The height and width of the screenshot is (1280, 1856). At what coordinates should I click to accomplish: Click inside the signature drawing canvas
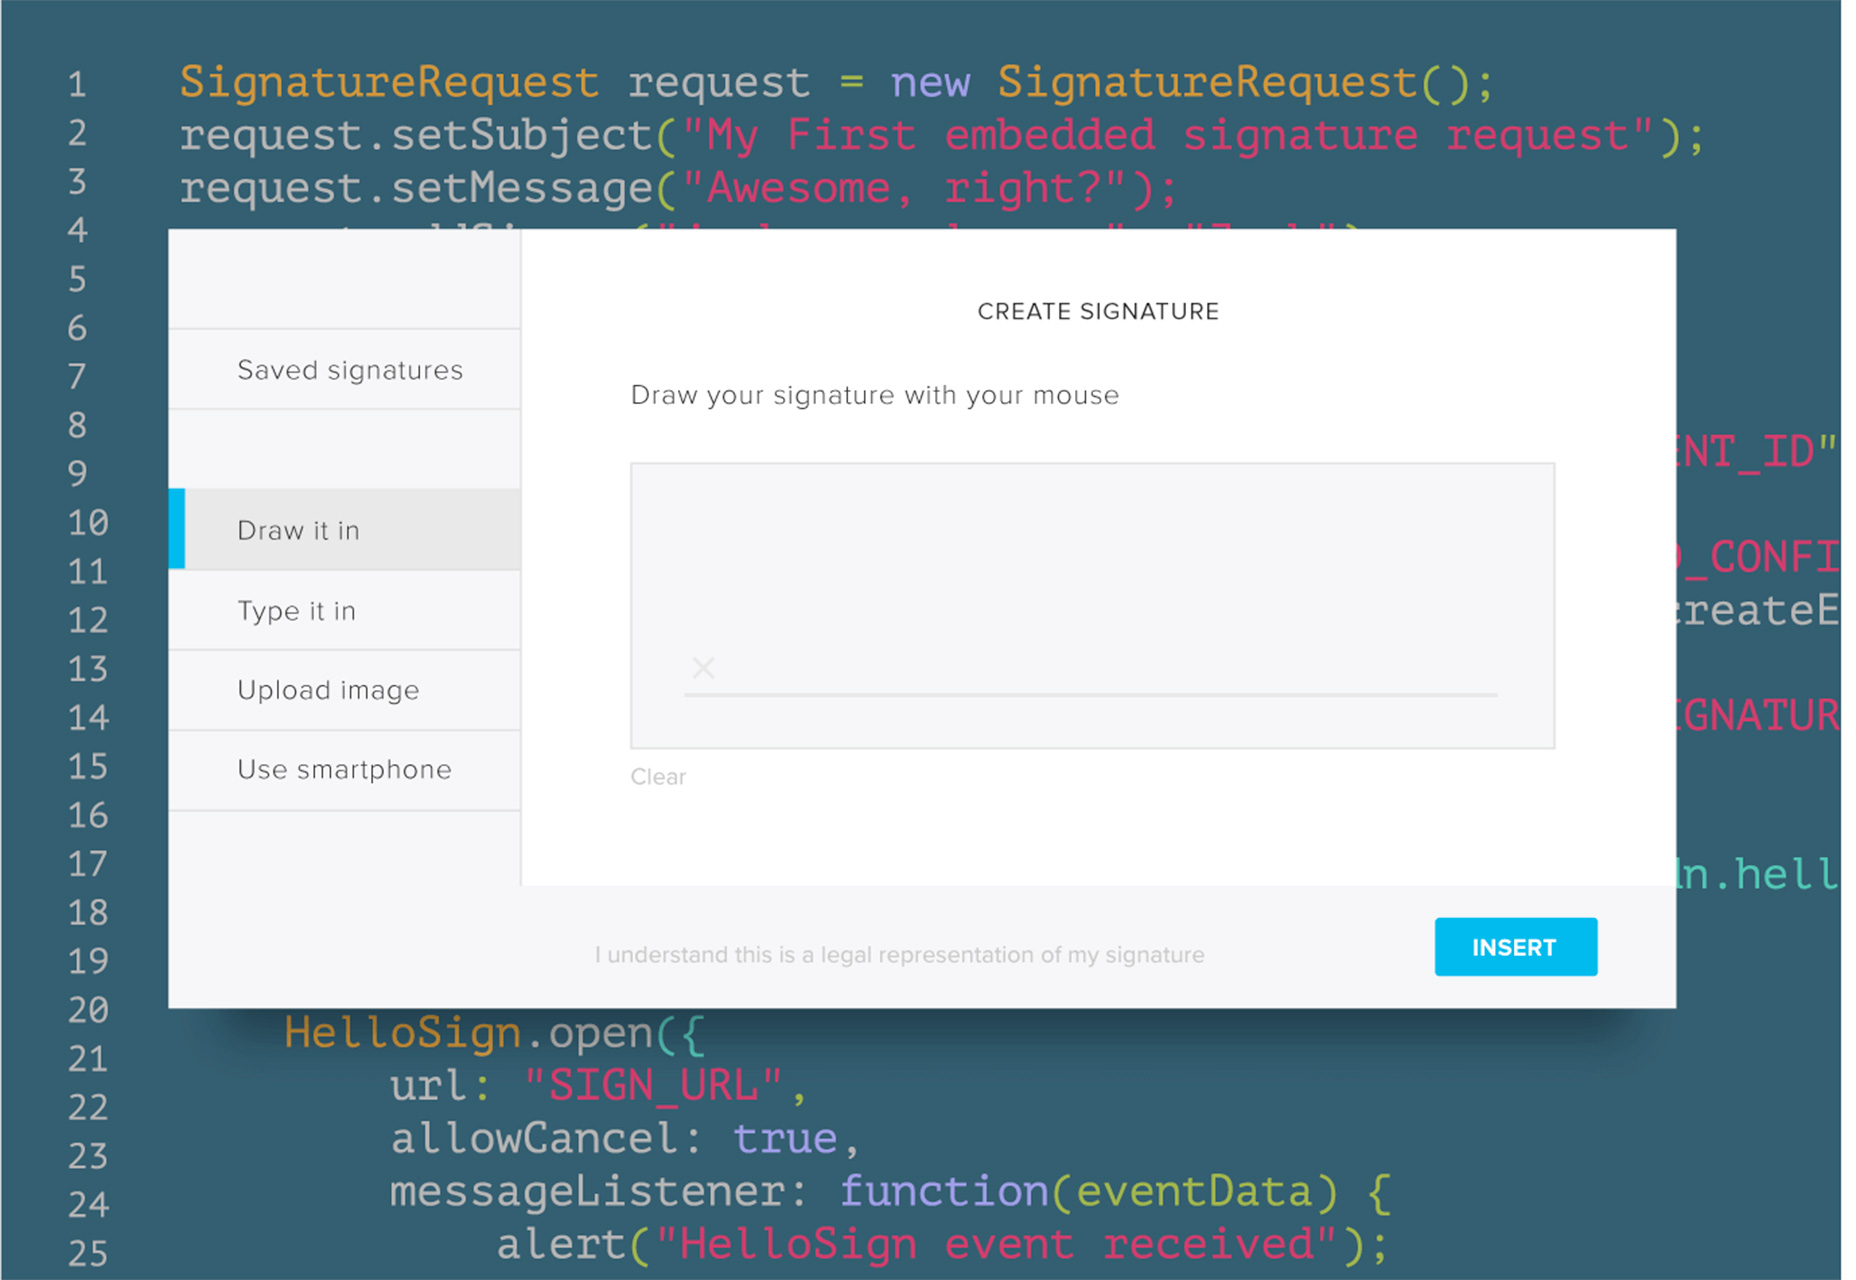coord(1092,580)
